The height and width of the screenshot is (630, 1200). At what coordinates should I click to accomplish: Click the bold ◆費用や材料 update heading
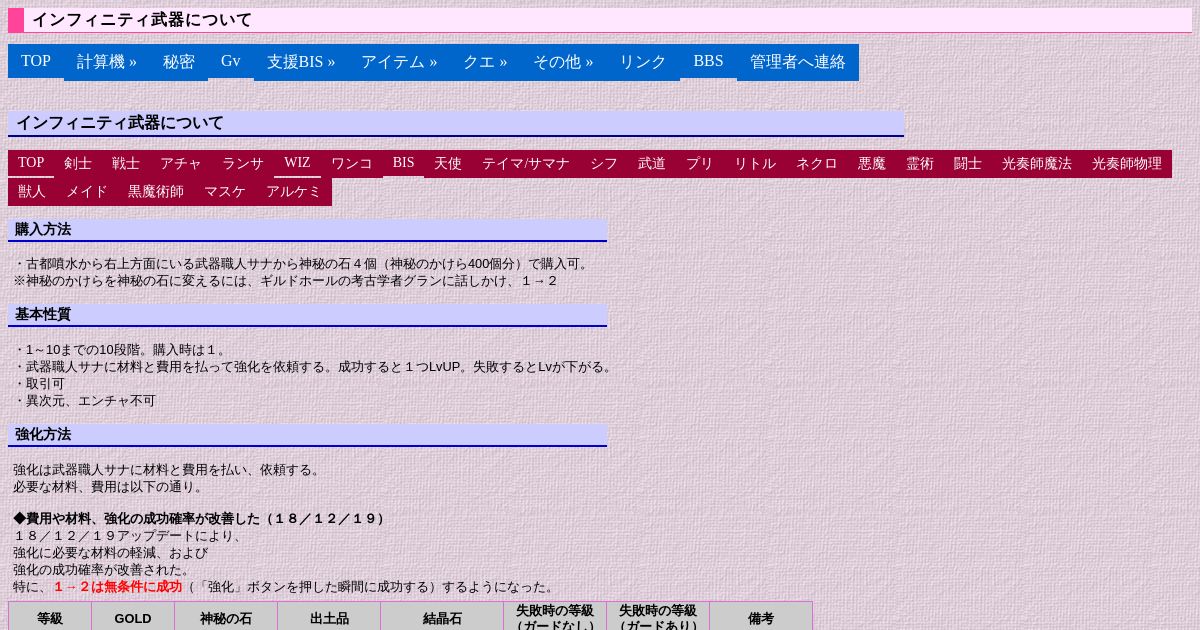point(200,519)
